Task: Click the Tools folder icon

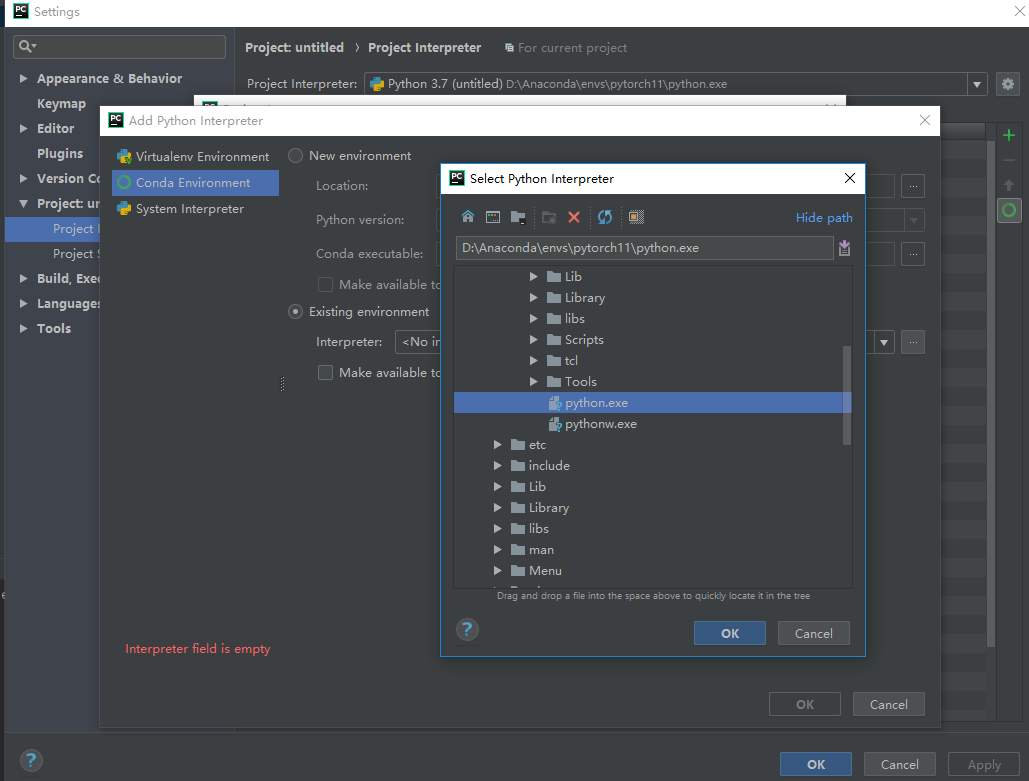Action: point(554,382)
